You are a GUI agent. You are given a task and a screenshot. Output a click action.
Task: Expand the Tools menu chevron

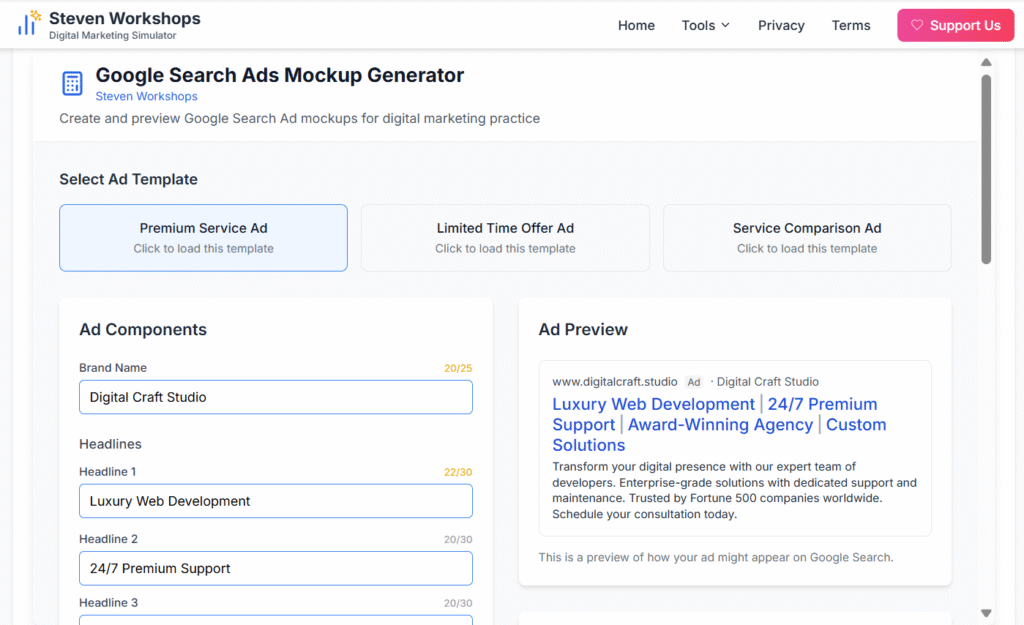coord(725,25)
